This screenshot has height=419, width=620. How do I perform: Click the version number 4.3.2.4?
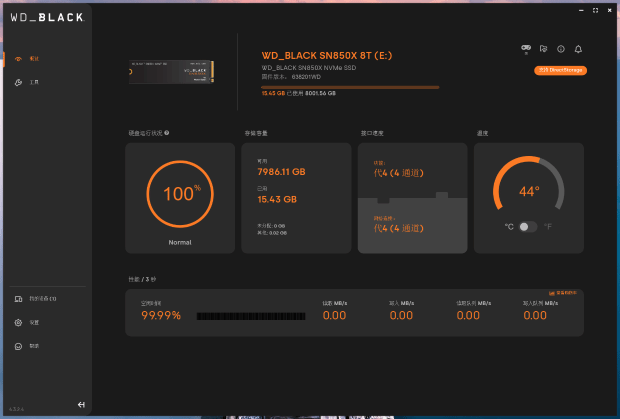pyautogui.click(x=16, y=409)
